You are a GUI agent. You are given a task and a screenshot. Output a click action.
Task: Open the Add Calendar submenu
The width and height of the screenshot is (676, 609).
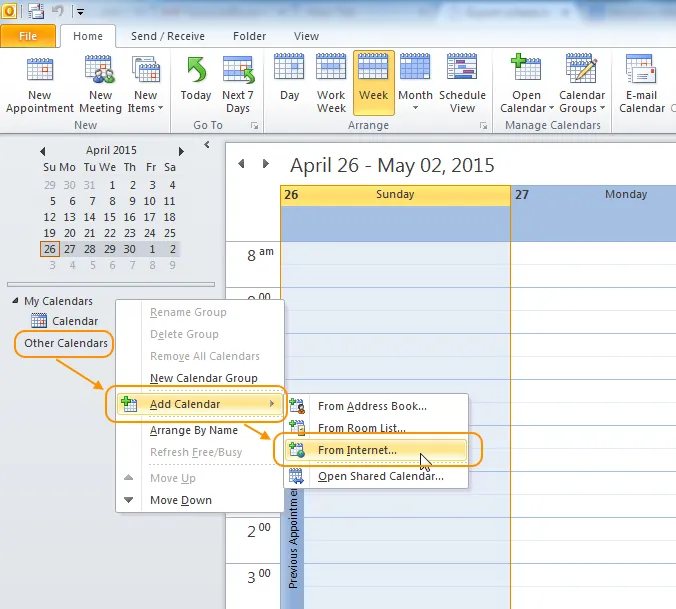tap(199, 404)
